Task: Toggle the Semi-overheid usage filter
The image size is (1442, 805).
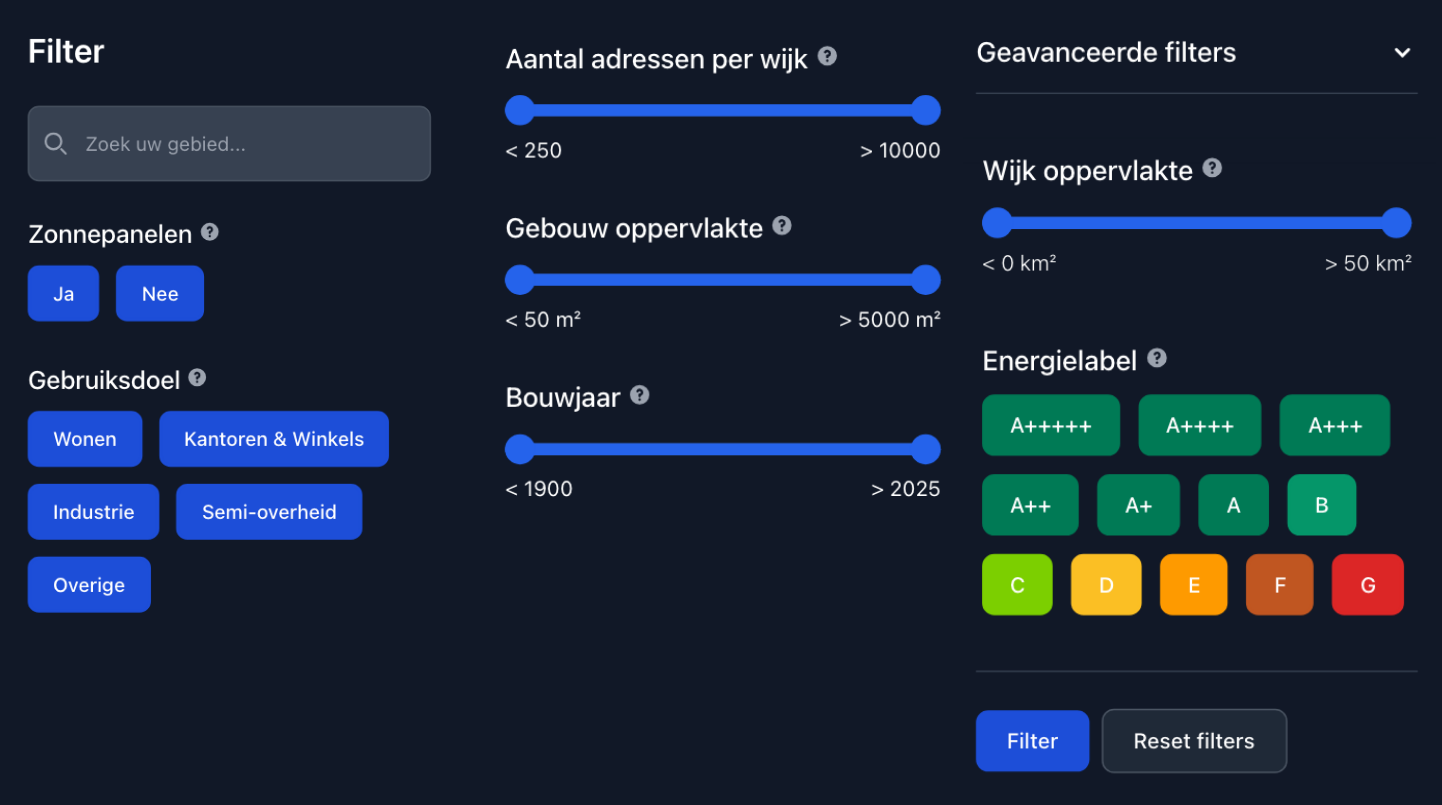Action: 269,512
